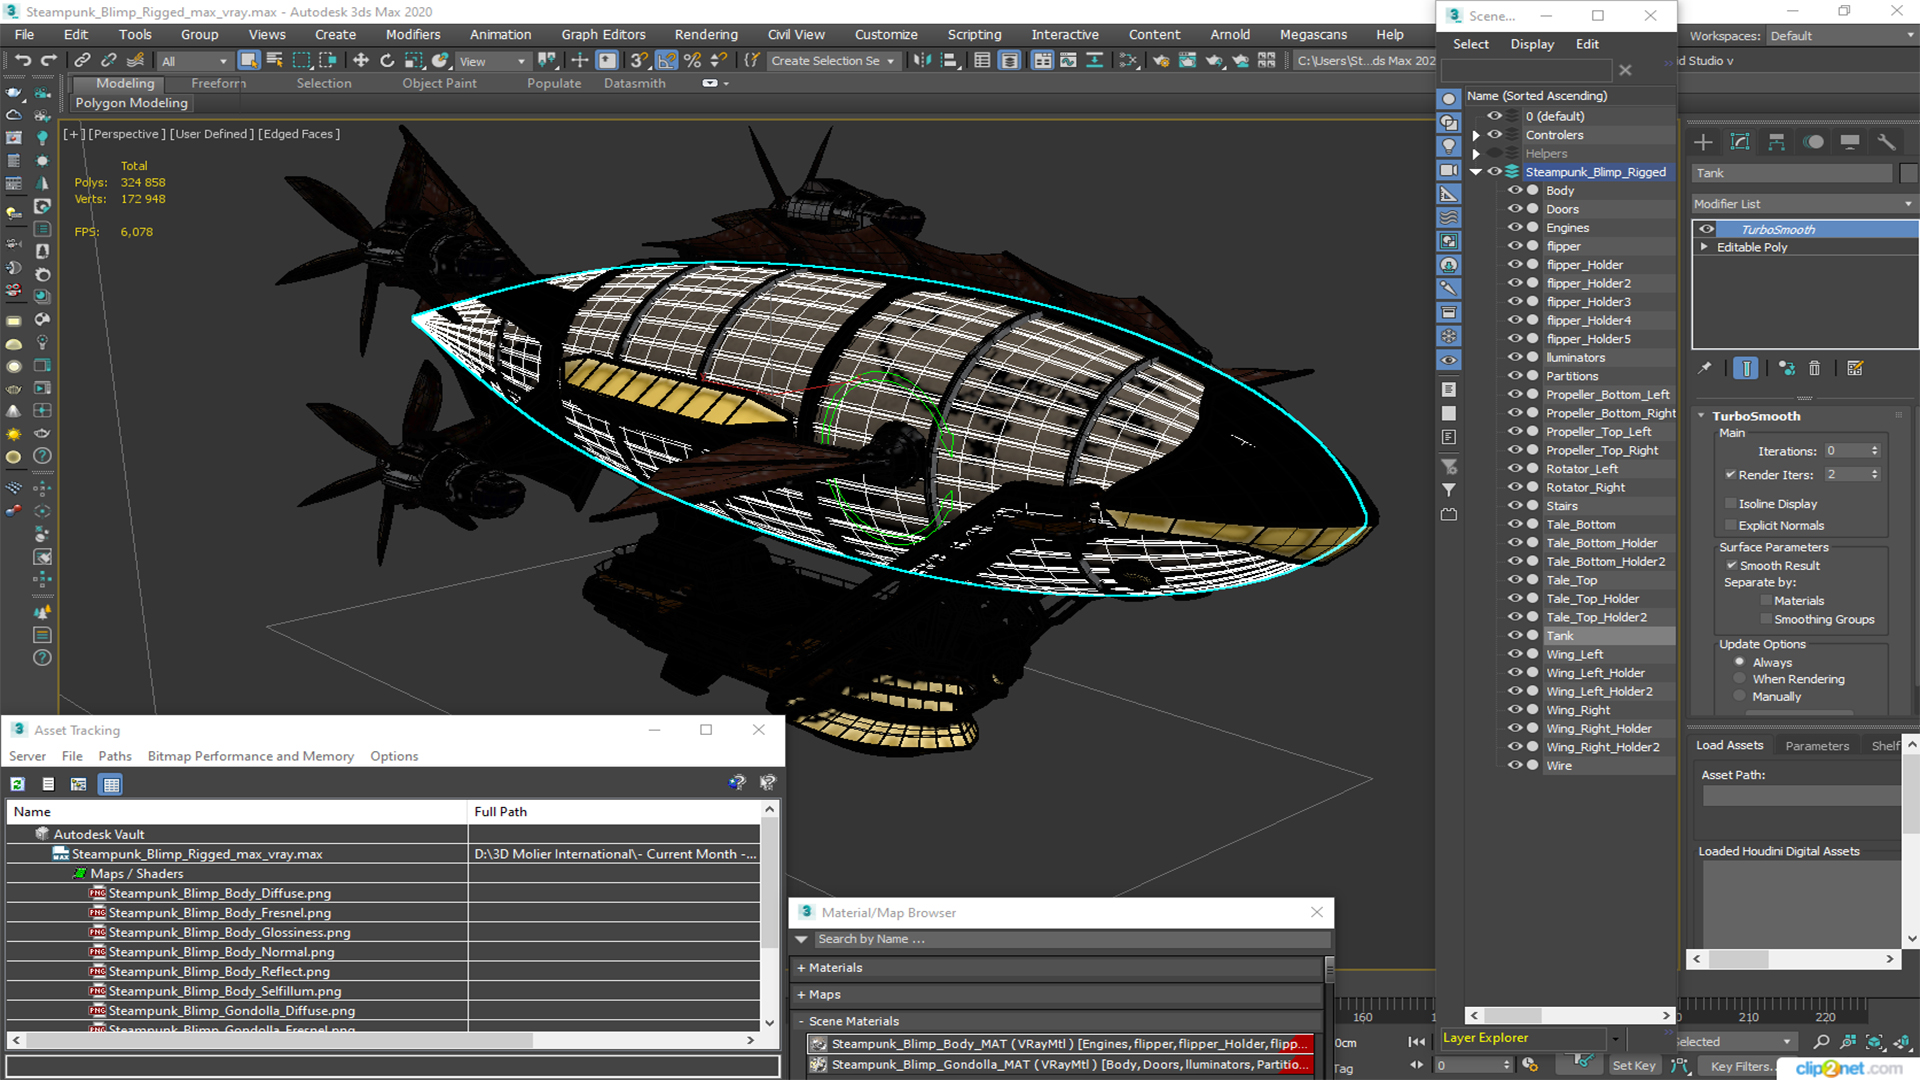Open Display menu in Scene Explorer

pyautogui.click(x=1532, y=44)
